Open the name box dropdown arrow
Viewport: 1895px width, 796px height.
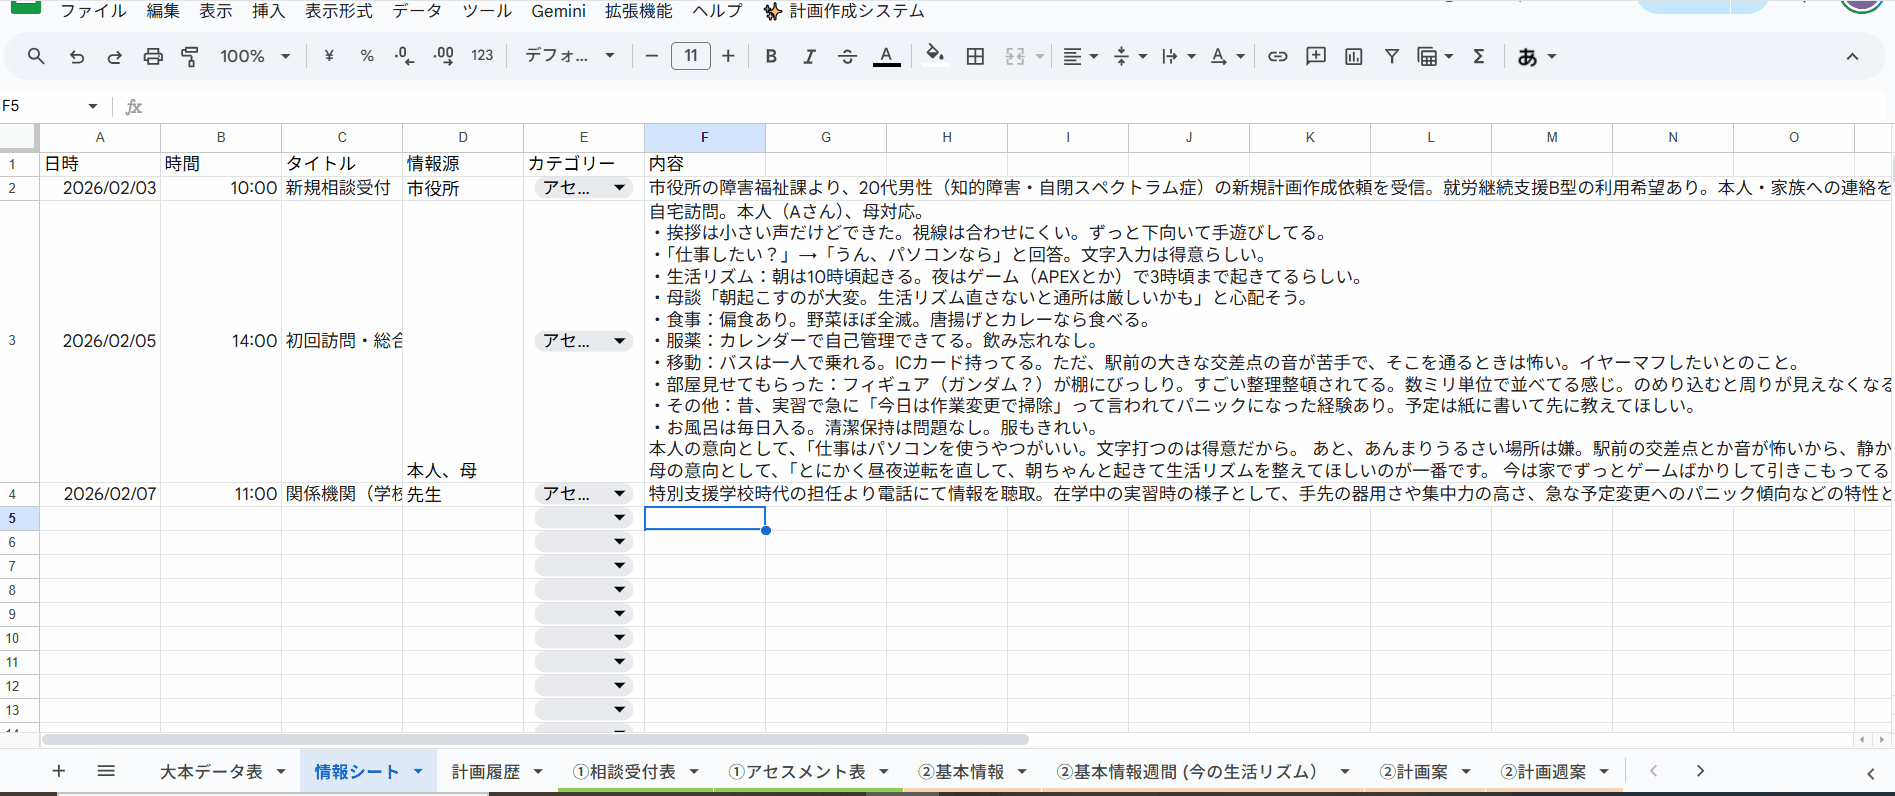[93, 106]
